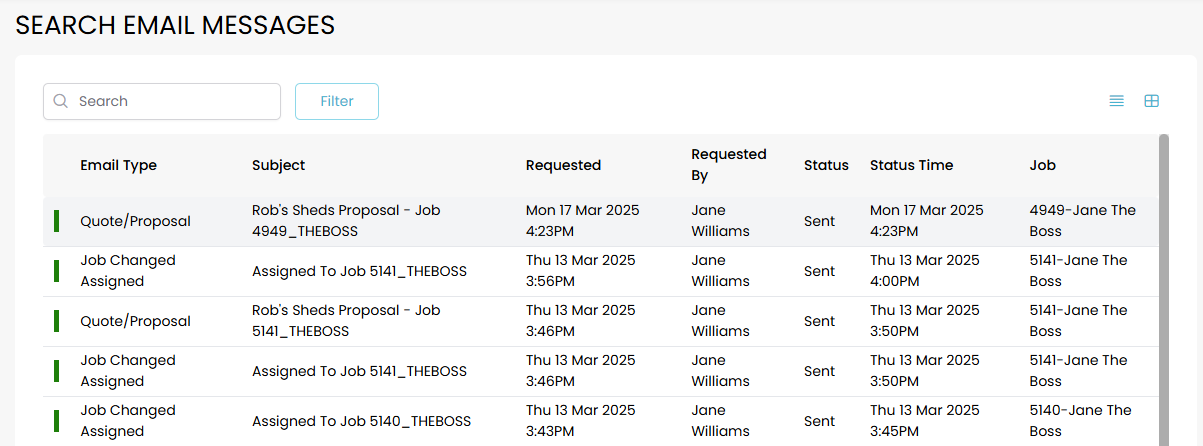Select Assigned To Job 5140_THEBOSS row

(x=359, y=421)
